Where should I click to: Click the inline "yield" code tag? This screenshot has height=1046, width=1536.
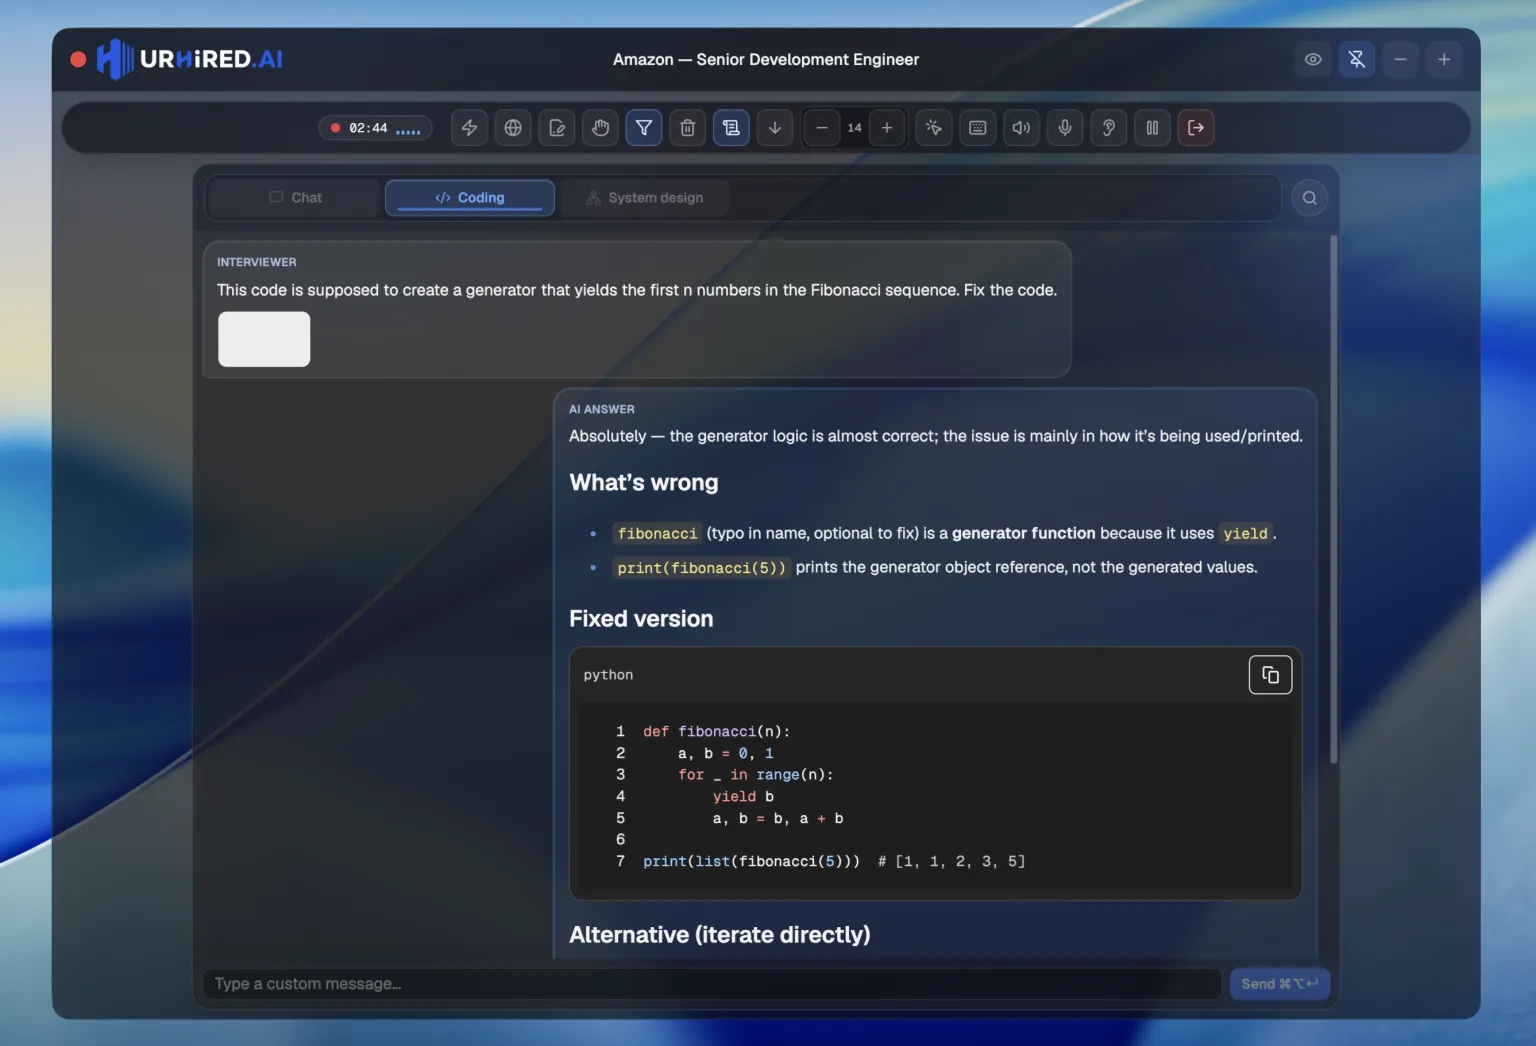pos(1245,534)
